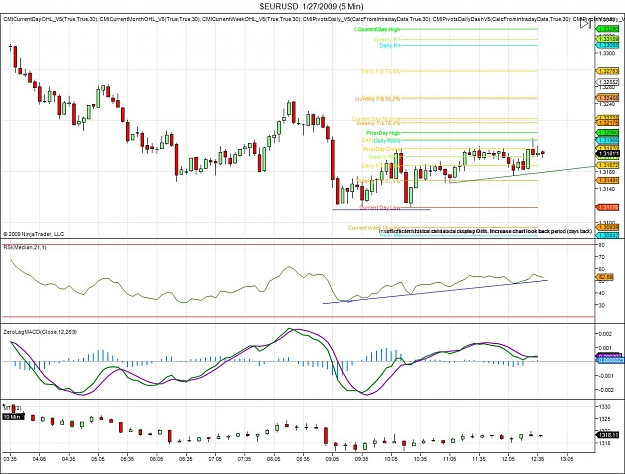The height and width of the screenshot is (474, 625).
Task: Click the scroll-to-latest-bar arrow icon
Action: pos(585,24)
